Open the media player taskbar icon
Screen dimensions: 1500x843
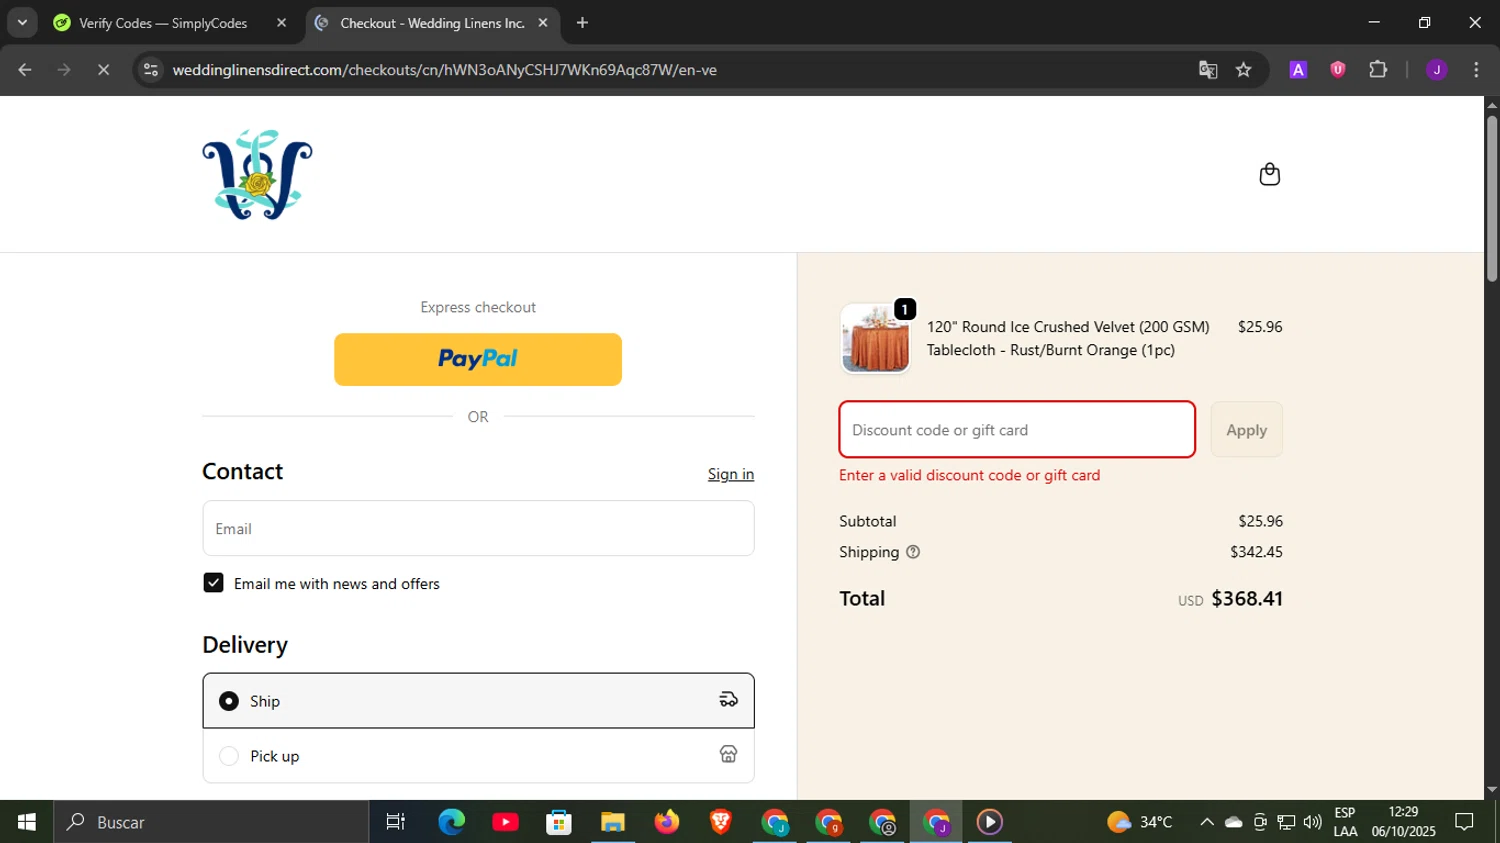[989, 822]
